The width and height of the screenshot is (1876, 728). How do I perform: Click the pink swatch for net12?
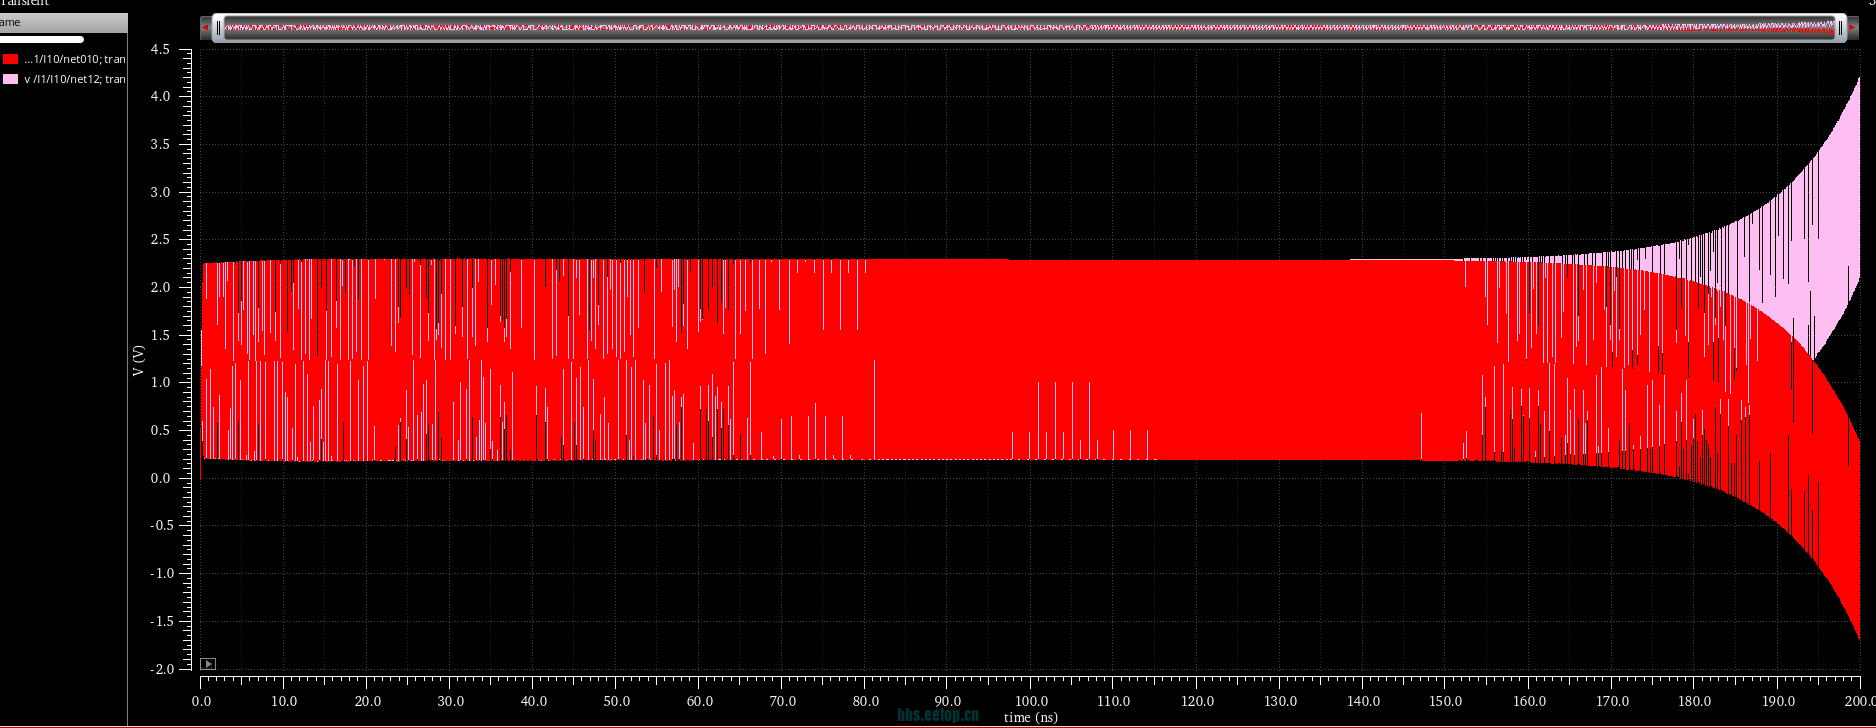click(x=10, y=79)
